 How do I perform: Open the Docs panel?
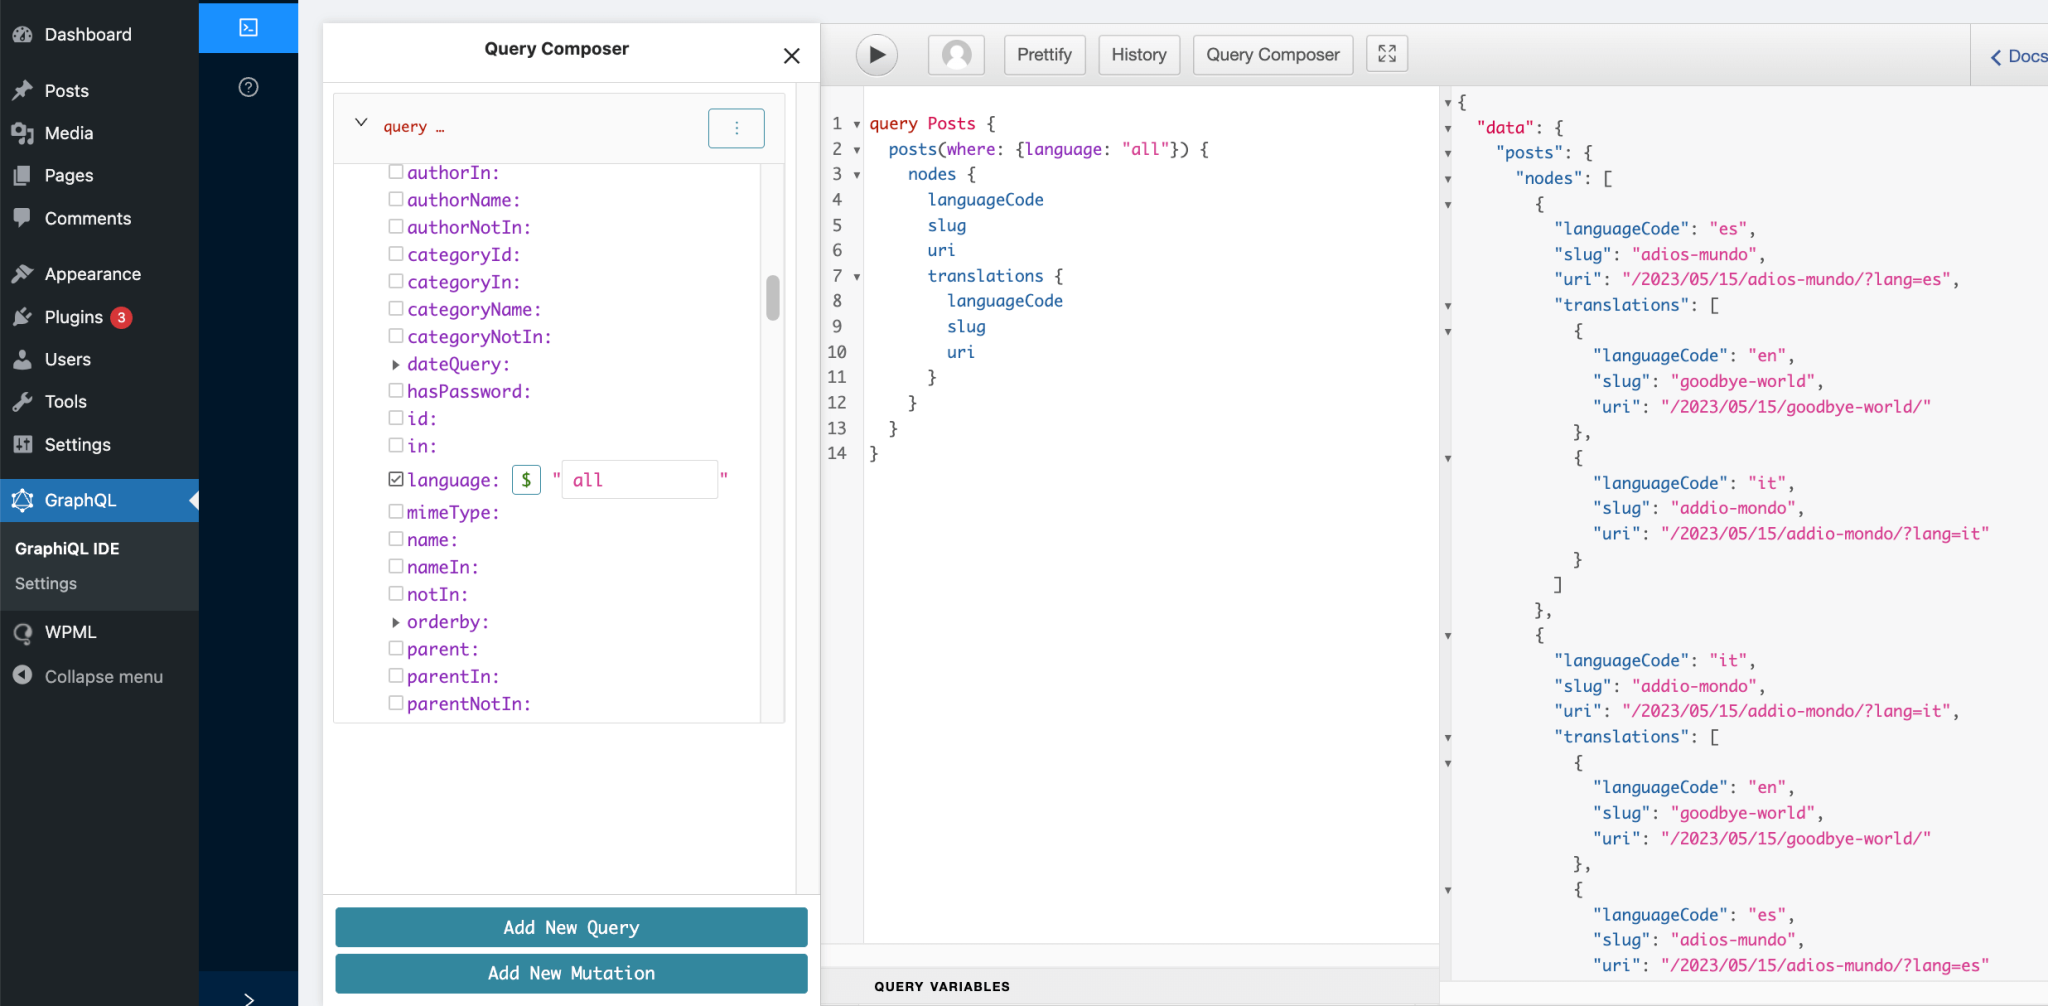pos(2020,55)
